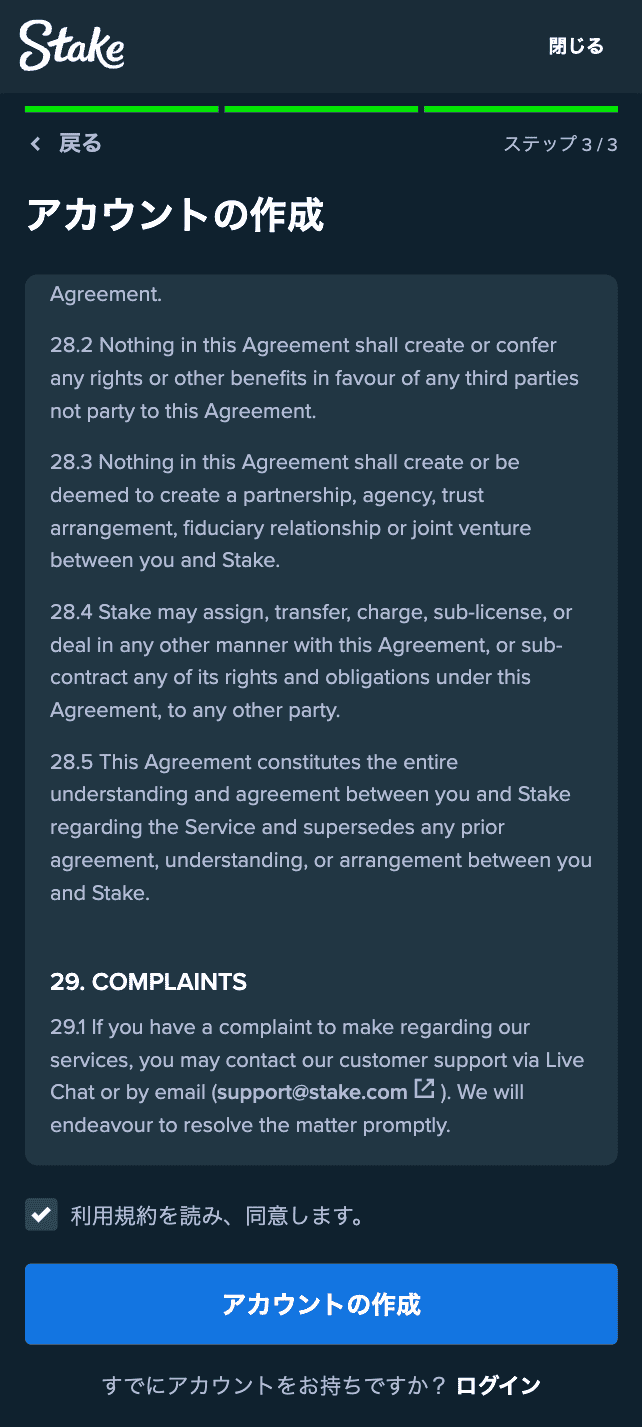Image resolution: width=642 pixels, height=1427 pixels.
Task: Click the clause 28.2 paragraph text
Action: tap(314, 378)
